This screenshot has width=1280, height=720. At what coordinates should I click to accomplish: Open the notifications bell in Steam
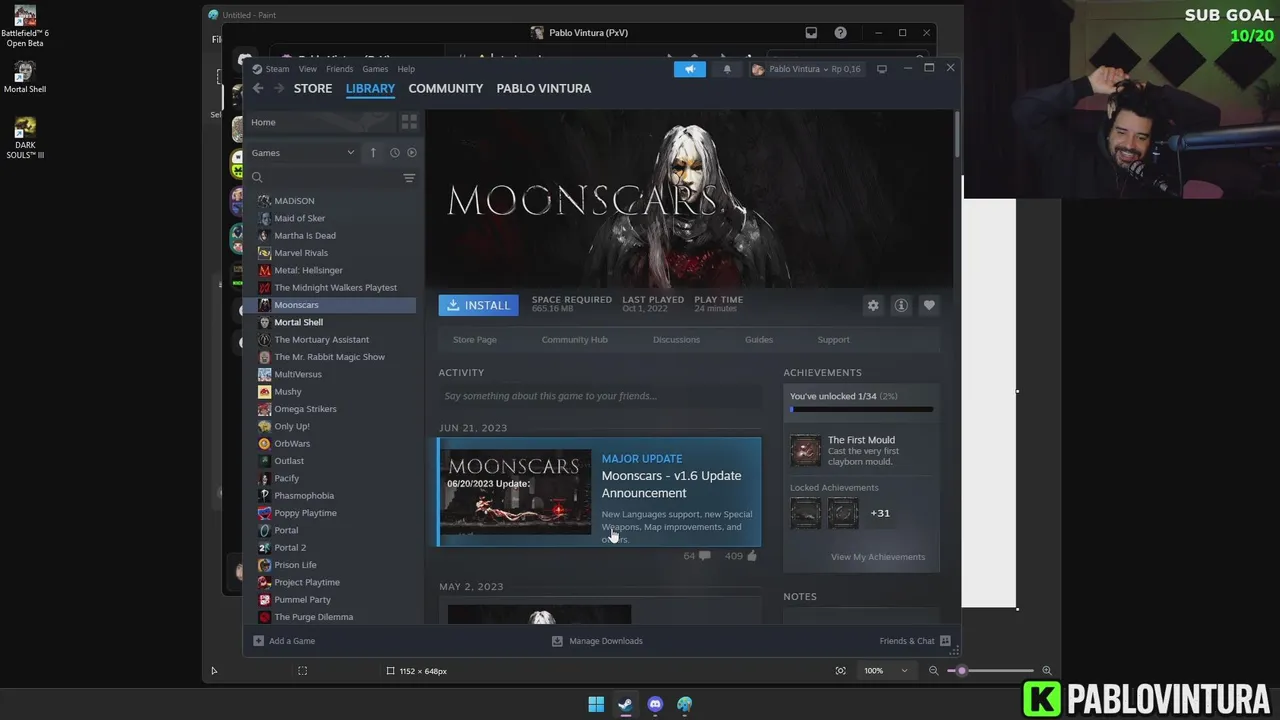[x=727, y=69]
